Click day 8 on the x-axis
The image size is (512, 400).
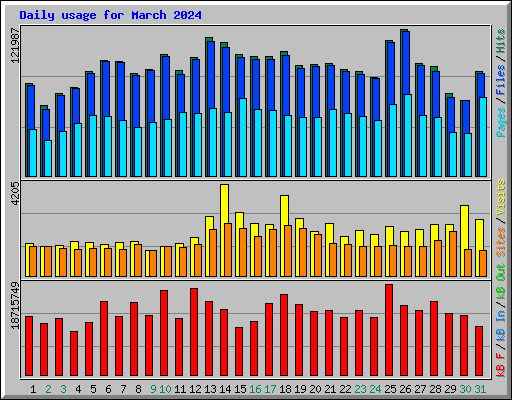(x=138, y=389)
